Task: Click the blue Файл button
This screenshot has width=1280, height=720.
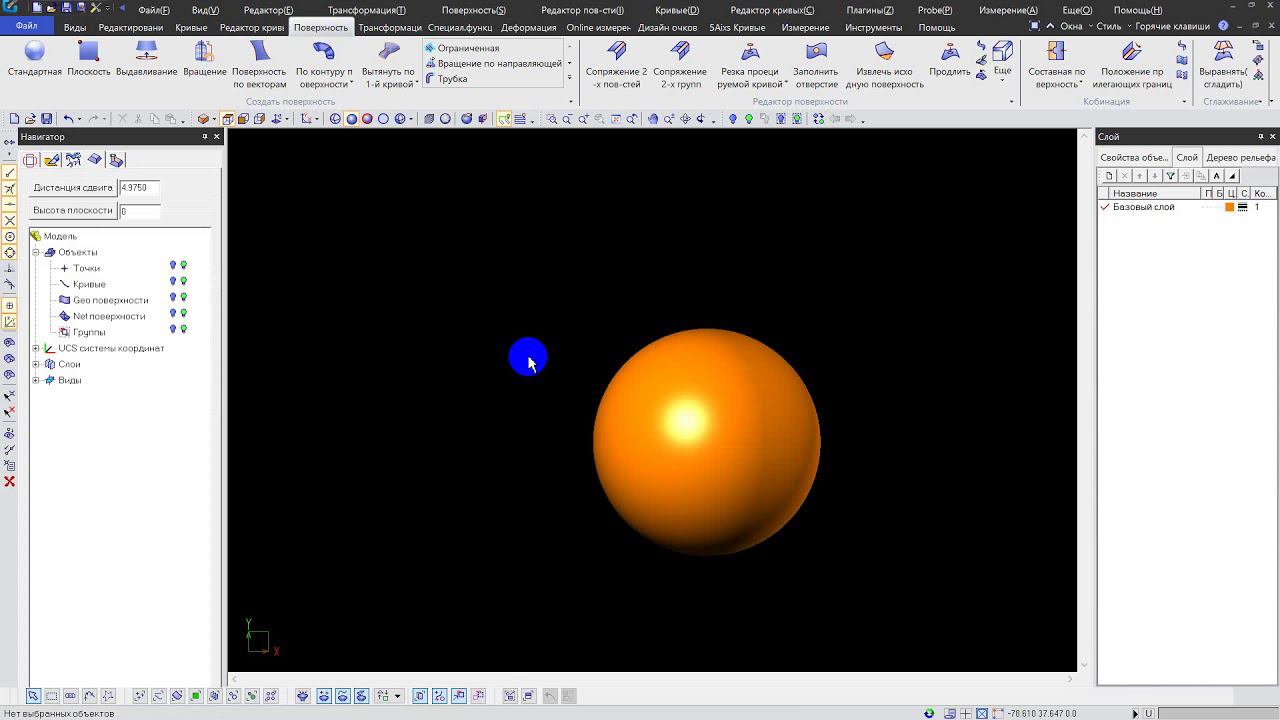Action: click(x=27, y=26)
